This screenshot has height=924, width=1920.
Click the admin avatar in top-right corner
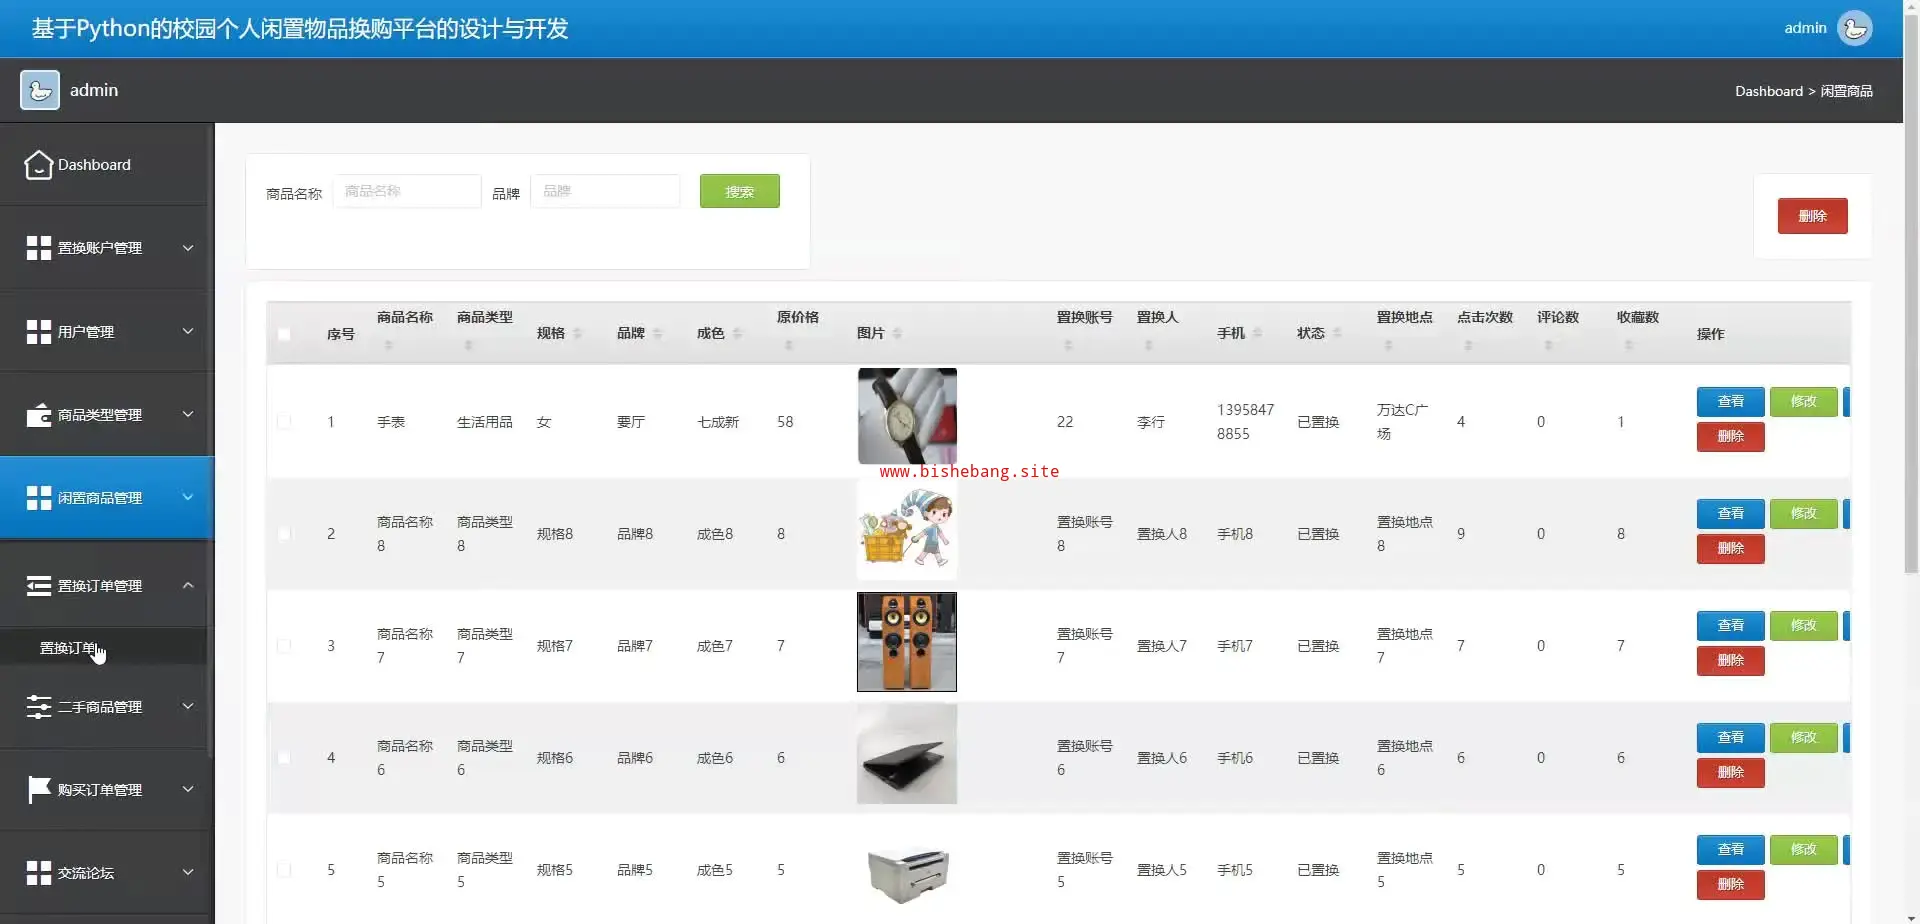1854,28
